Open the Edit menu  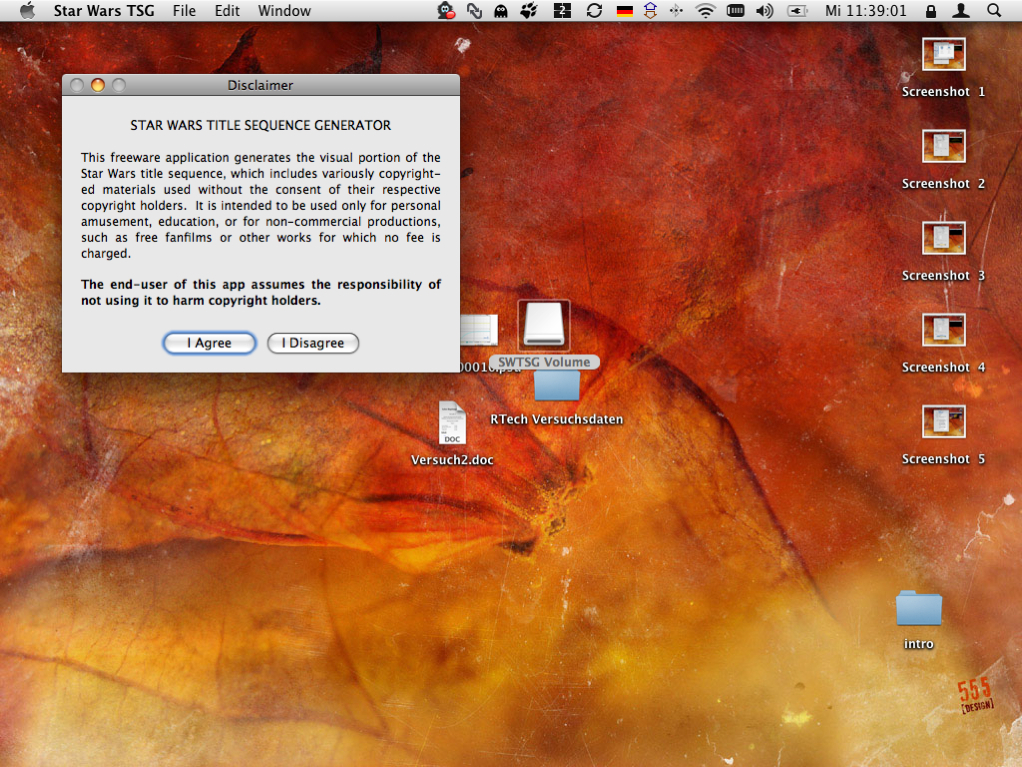click(x=227, y=10)
